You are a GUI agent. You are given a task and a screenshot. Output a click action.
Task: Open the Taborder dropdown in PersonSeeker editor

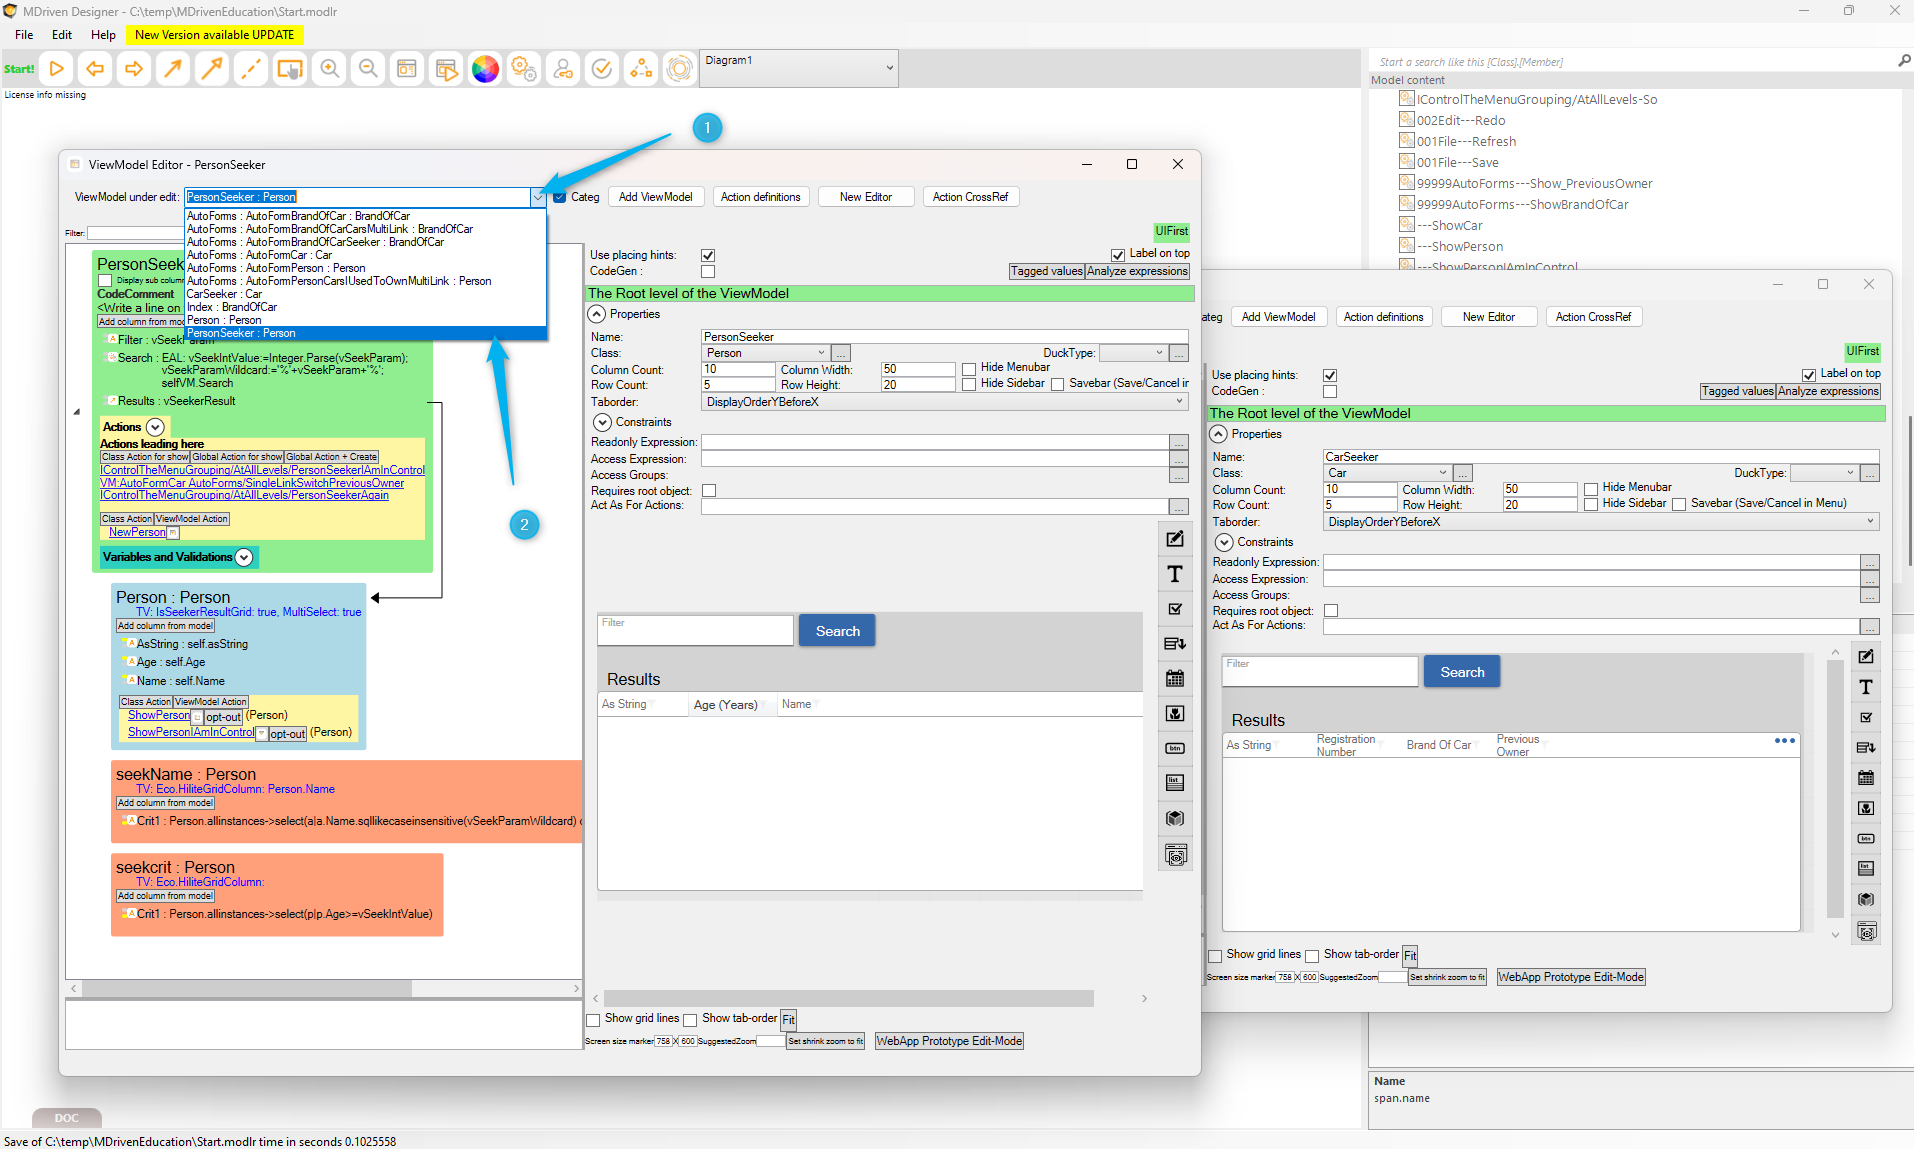(x=1179, y=402)
